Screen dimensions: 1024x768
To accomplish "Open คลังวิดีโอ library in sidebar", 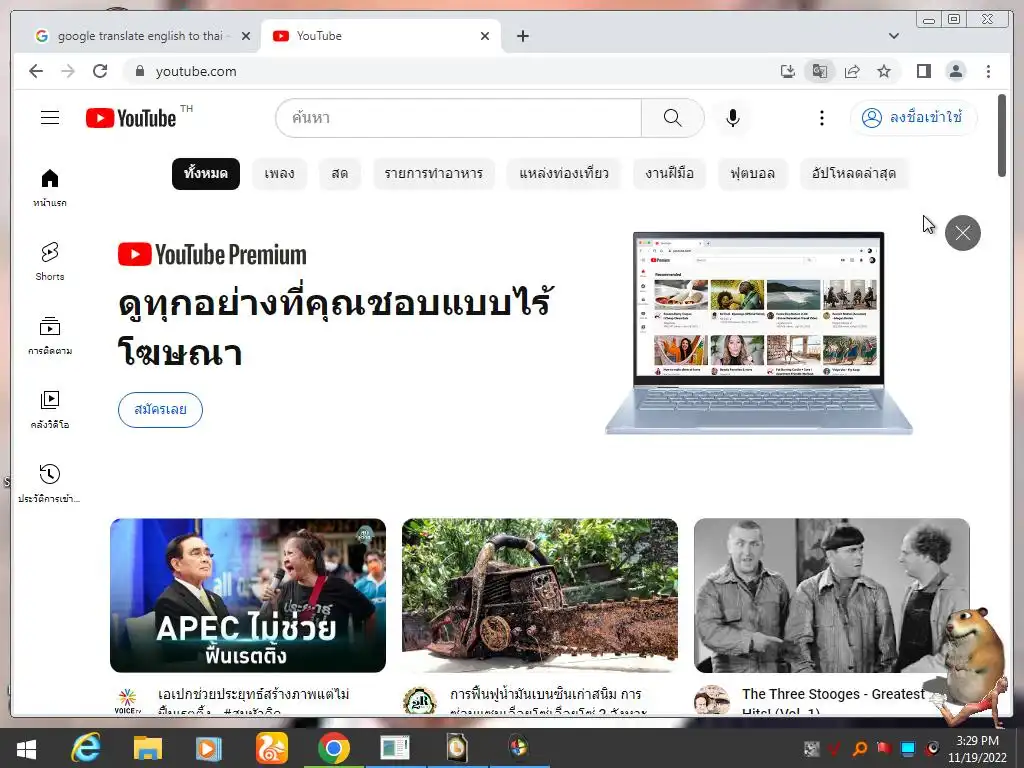I will tap(50, 409).
